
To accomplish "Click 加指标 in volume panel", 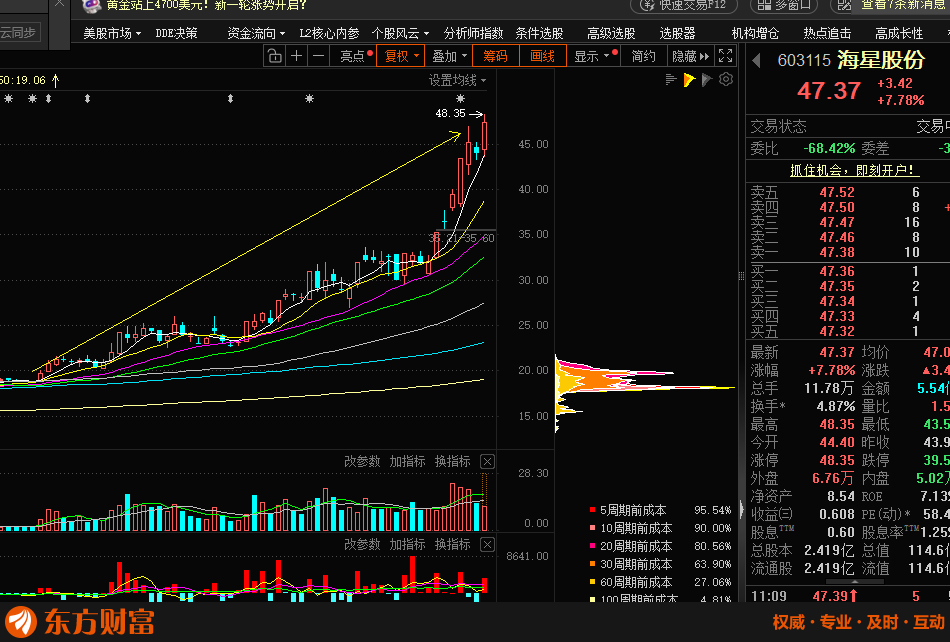I will pyautogui.click(x=407, y=462).
